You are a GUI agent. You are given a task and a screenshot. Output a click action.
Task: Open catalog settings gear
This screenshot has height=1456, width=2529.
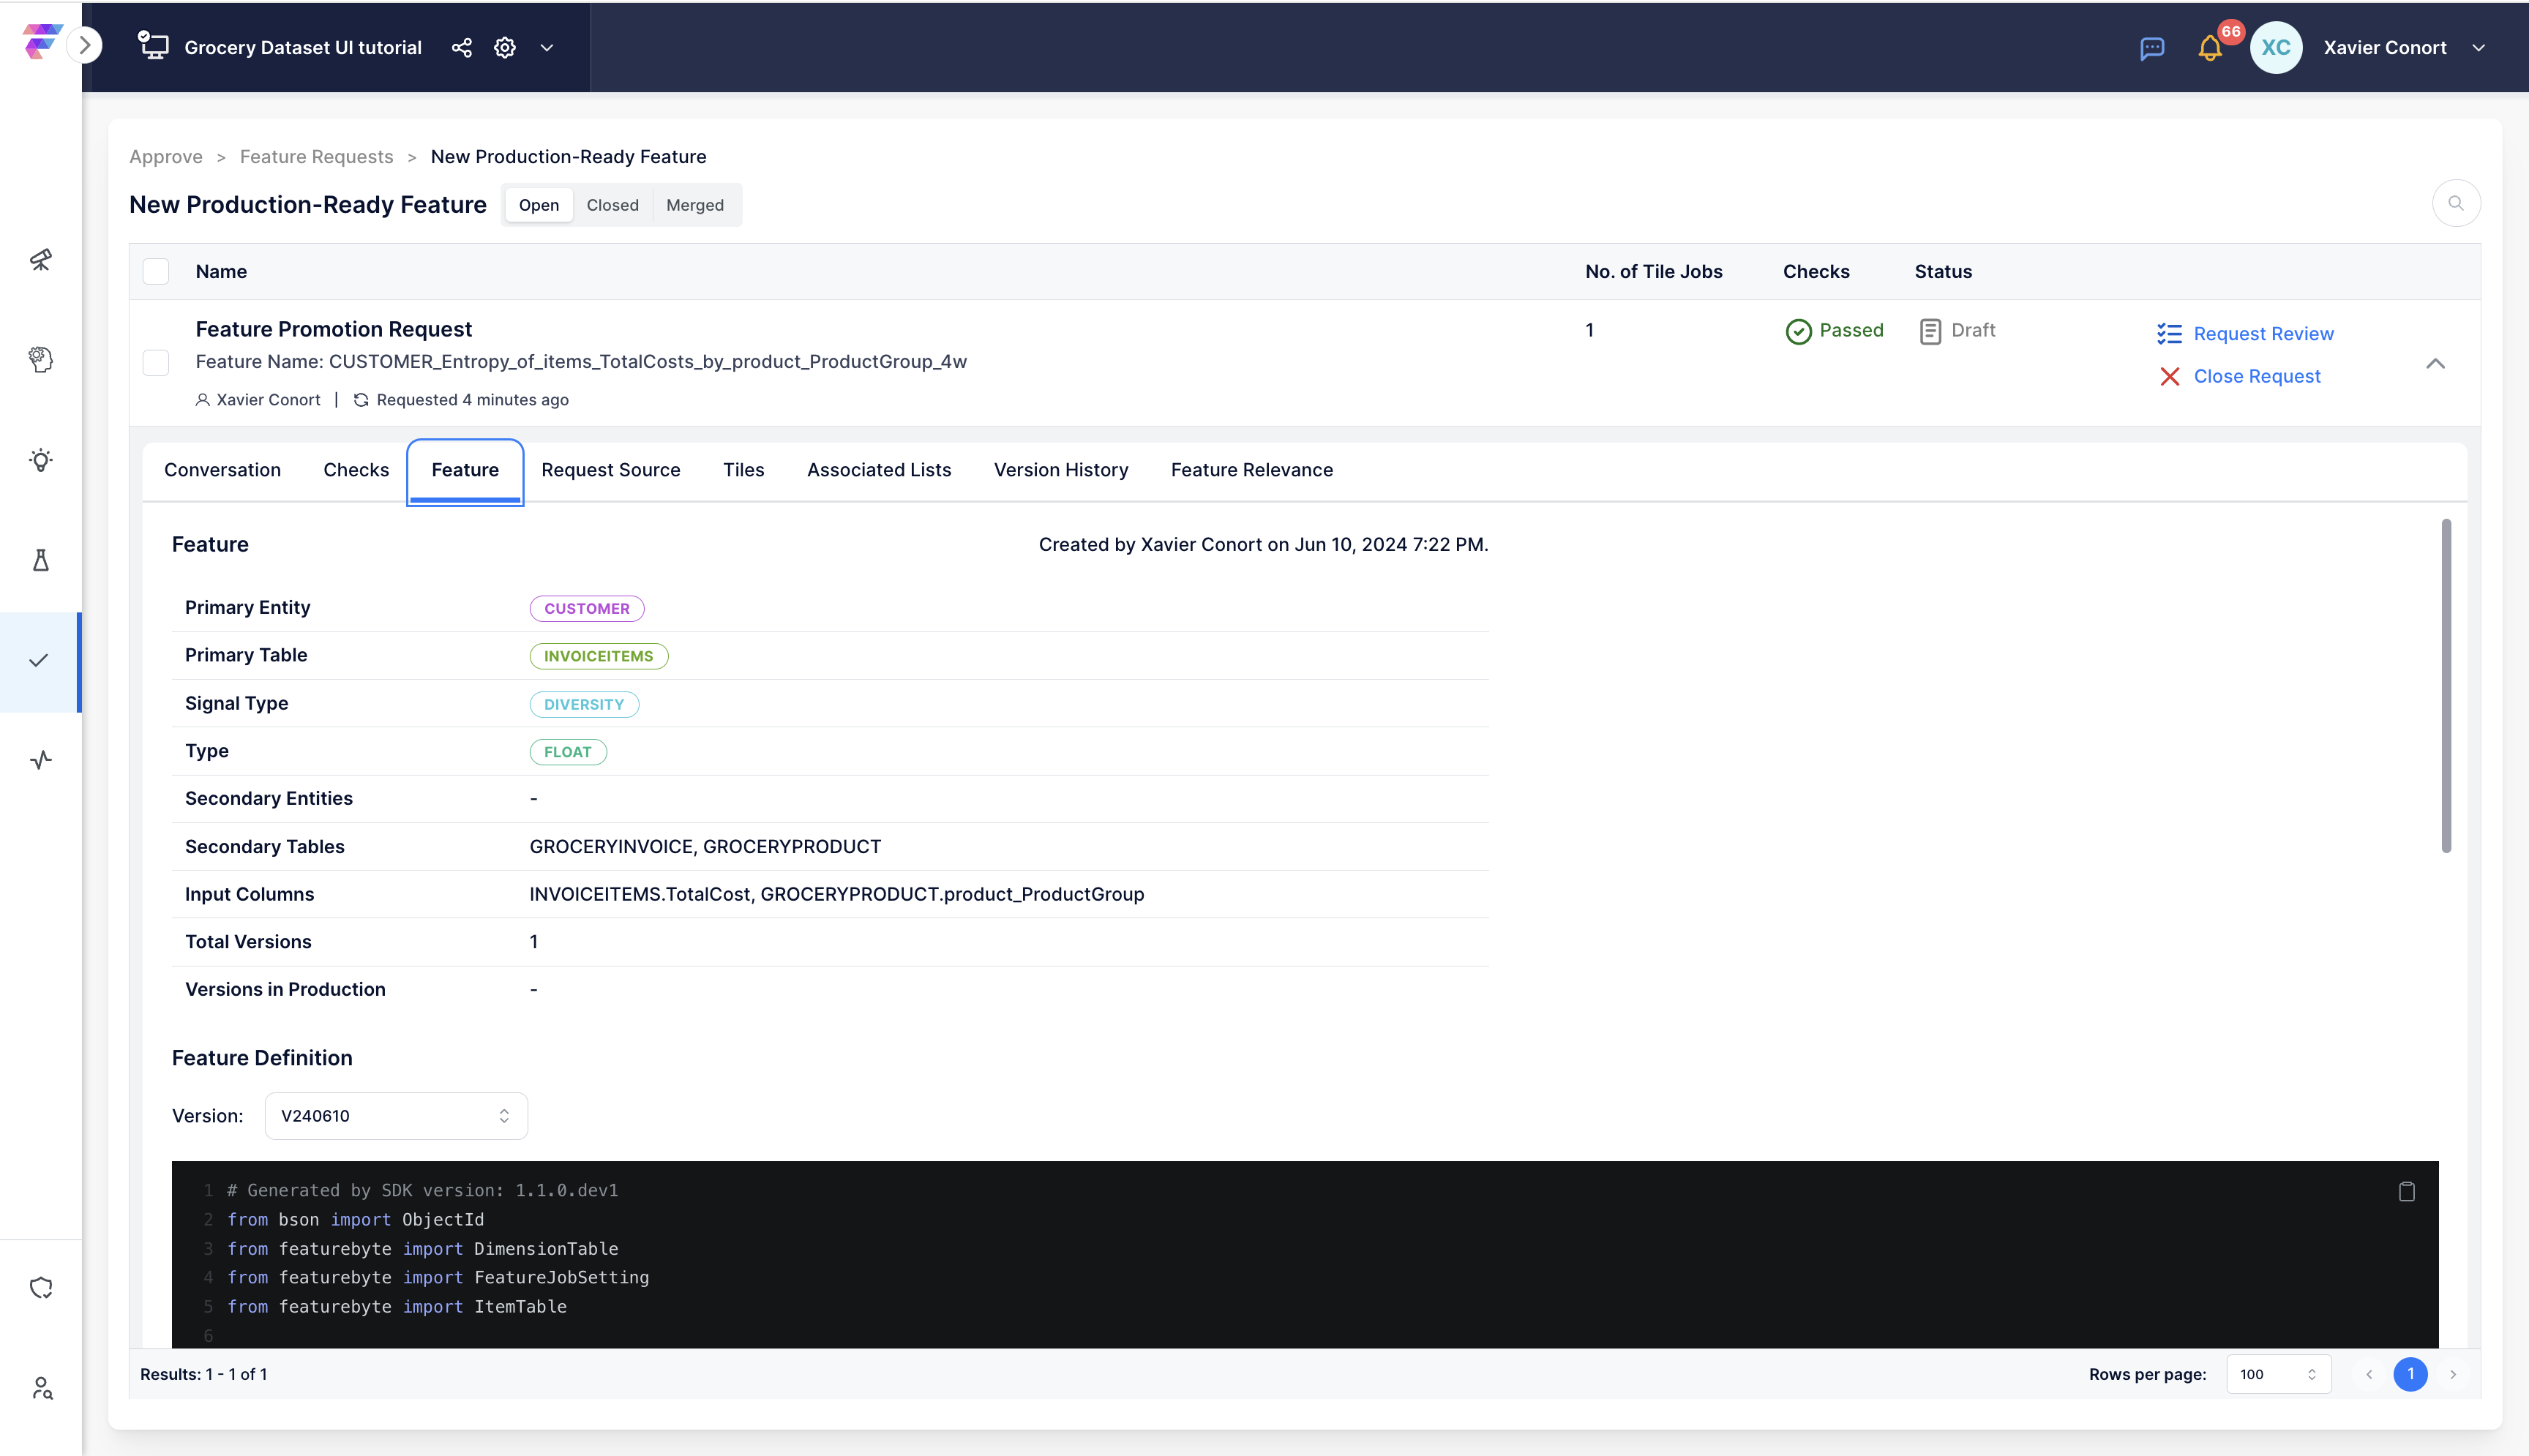point(504,47)
